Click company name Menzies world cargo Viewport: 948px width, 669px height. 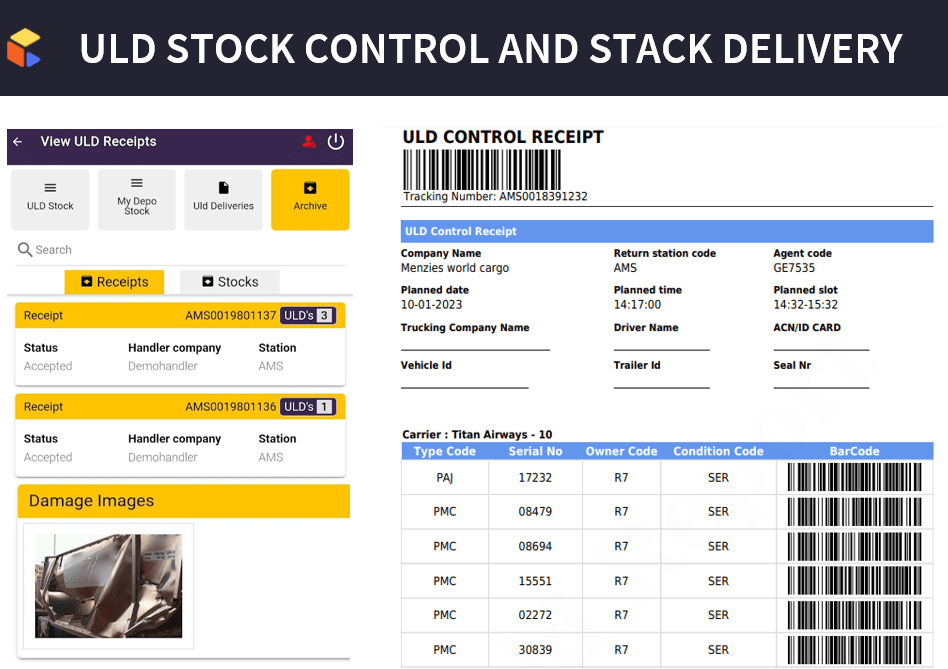coord(455,268)
